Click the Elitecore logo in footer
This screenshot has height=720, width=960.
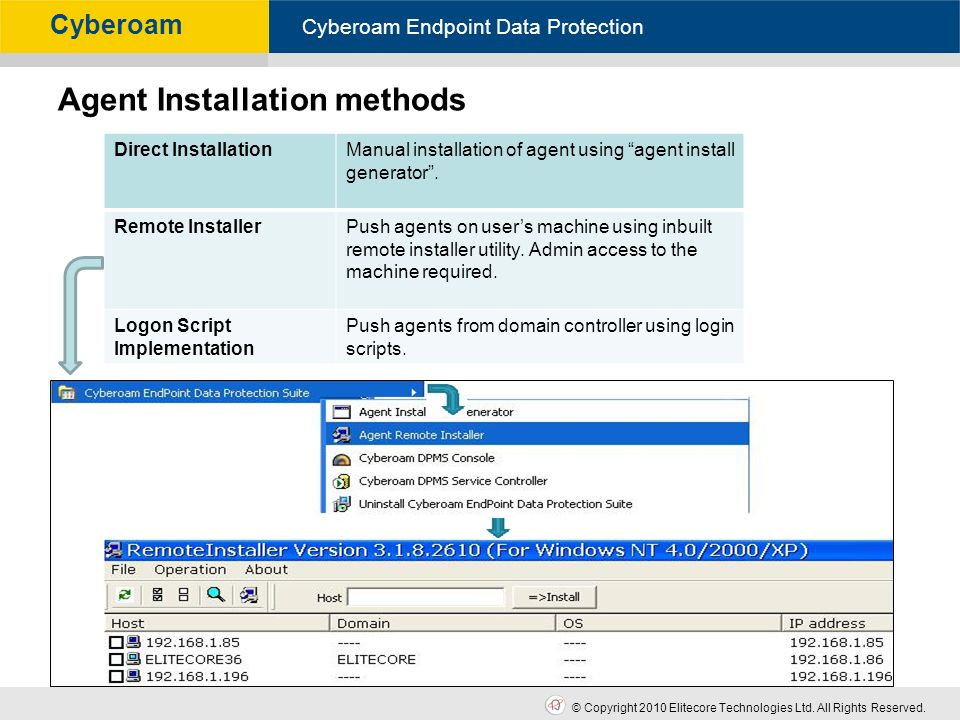555,705
